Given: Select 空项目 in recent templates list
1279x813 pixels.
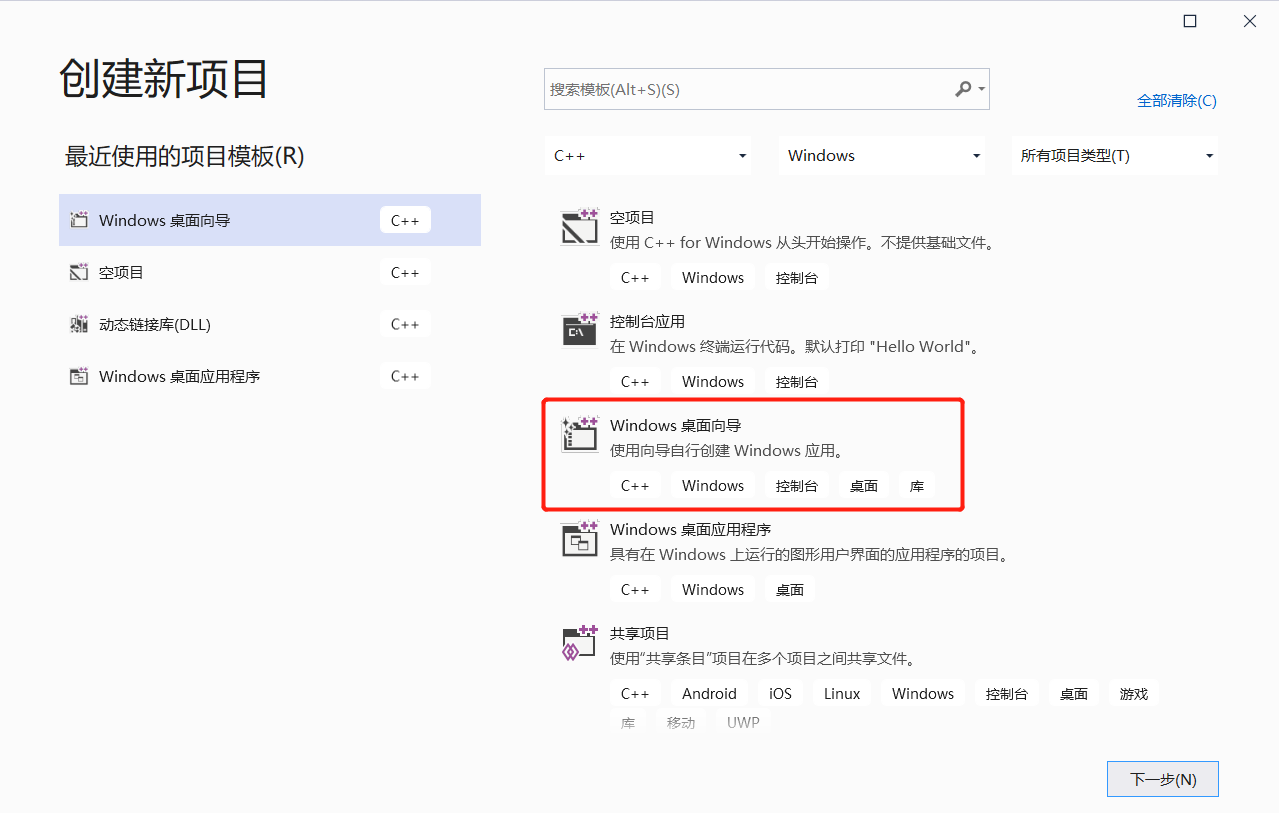Looking at the screenshot, I should click(x=270, y=272).
